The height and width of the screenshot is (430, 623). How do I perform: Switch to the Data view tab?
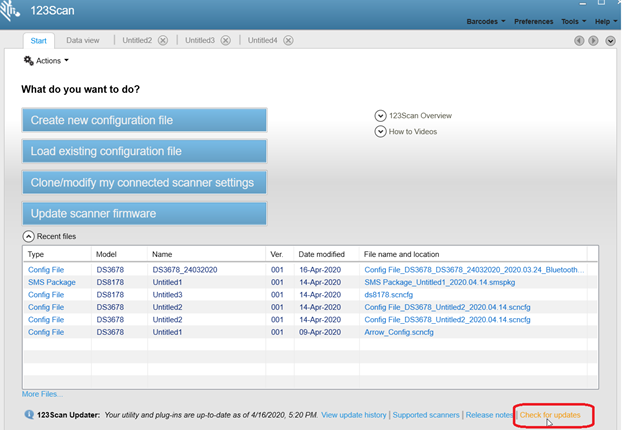(83, 40)
